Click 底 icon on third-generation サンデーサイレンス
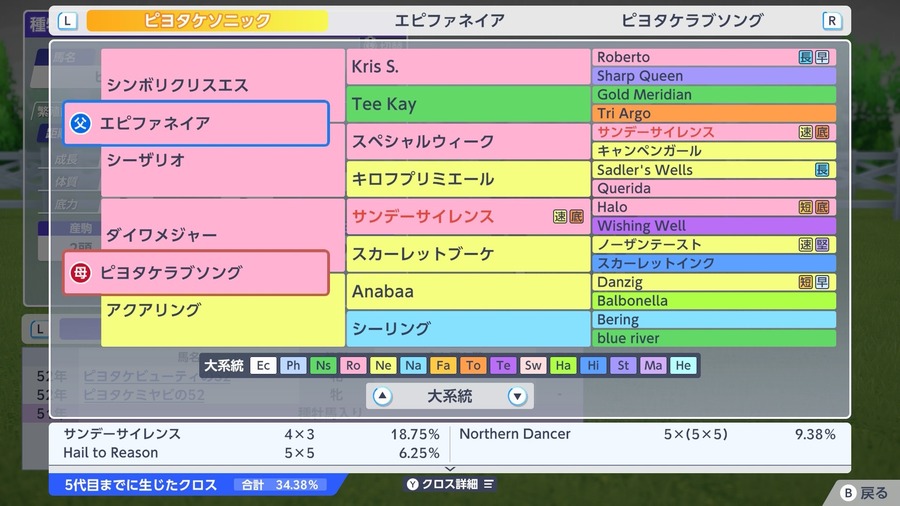 [577, 216]
